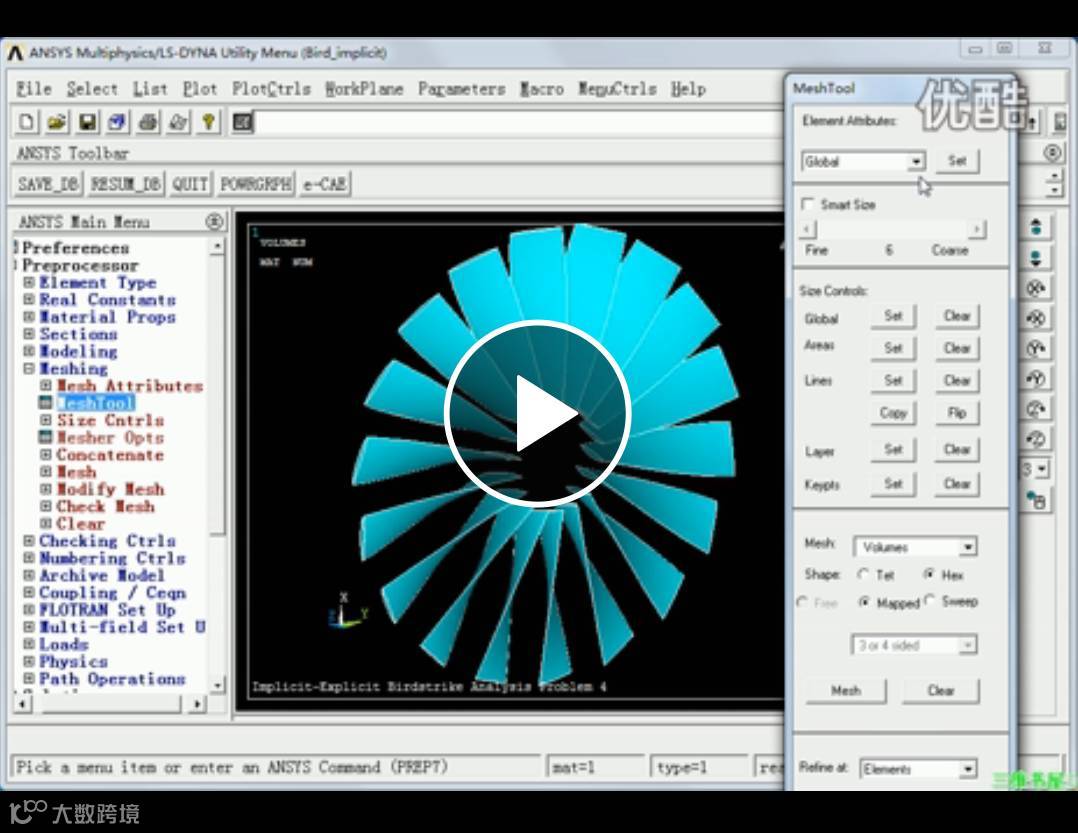Enable the Smart Size checkbox
1078x833 pixels.
point(808,204)
